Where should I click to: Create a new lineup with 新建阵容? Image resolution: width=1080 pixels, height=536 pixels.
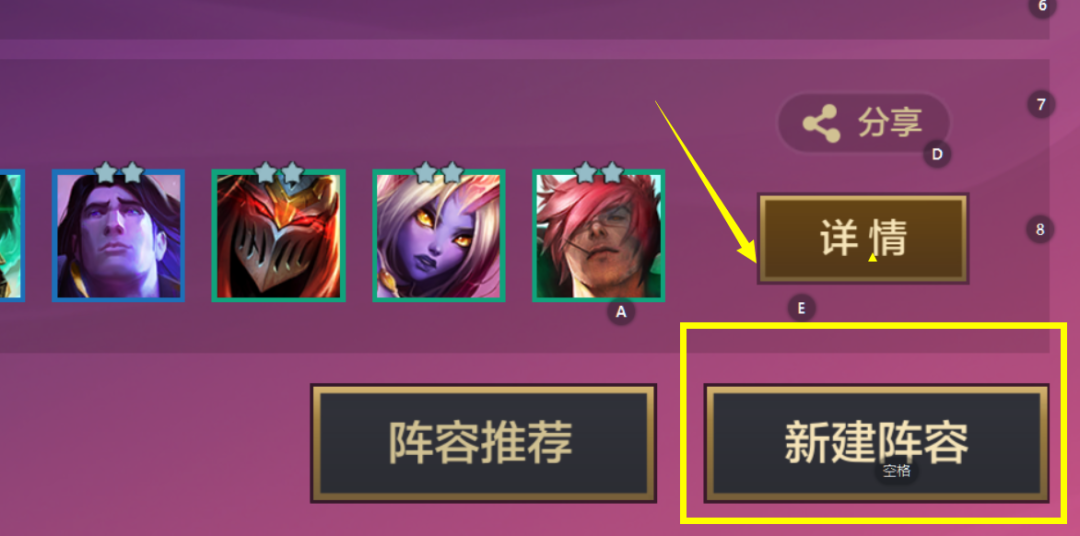click(x=876, y=442)
